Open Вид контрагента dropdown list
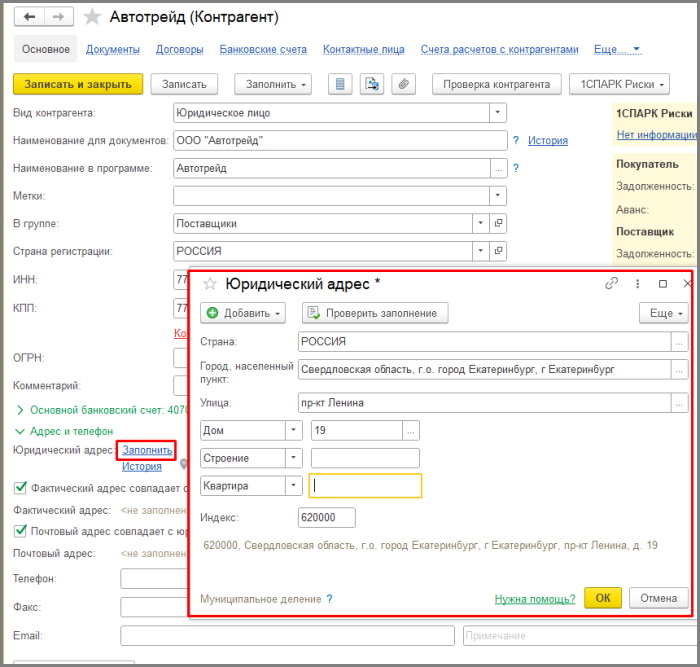Screen dimensions: 700x667 [x=497, y=113]
